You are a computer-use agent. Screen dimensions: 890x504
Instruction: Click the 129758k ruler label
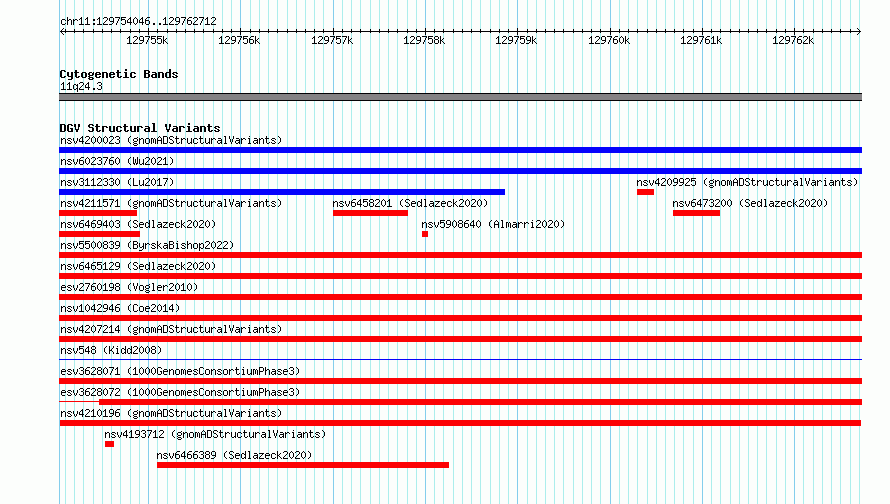pos(424,40)
